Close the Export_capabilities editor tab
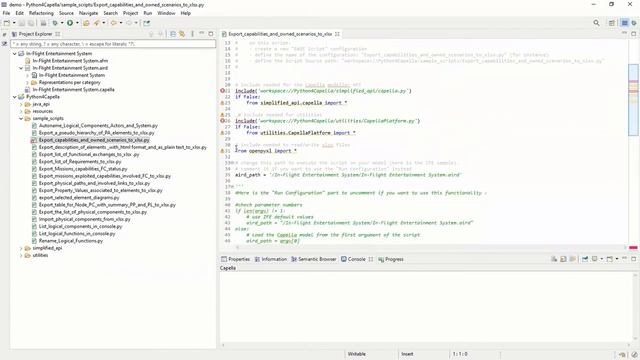The image size is (640, 360). pyautogui.click(x=337, y=34)
